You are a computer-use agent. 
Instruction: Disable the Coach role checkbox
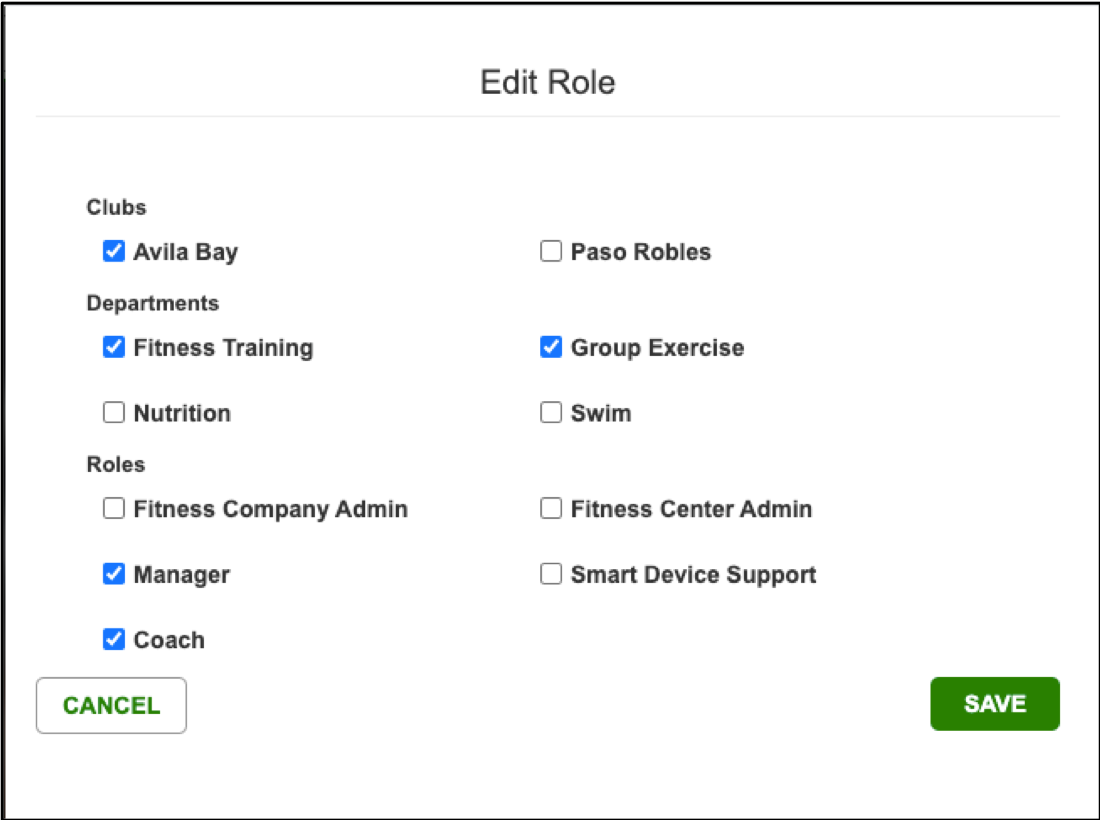tap(113, 639)
